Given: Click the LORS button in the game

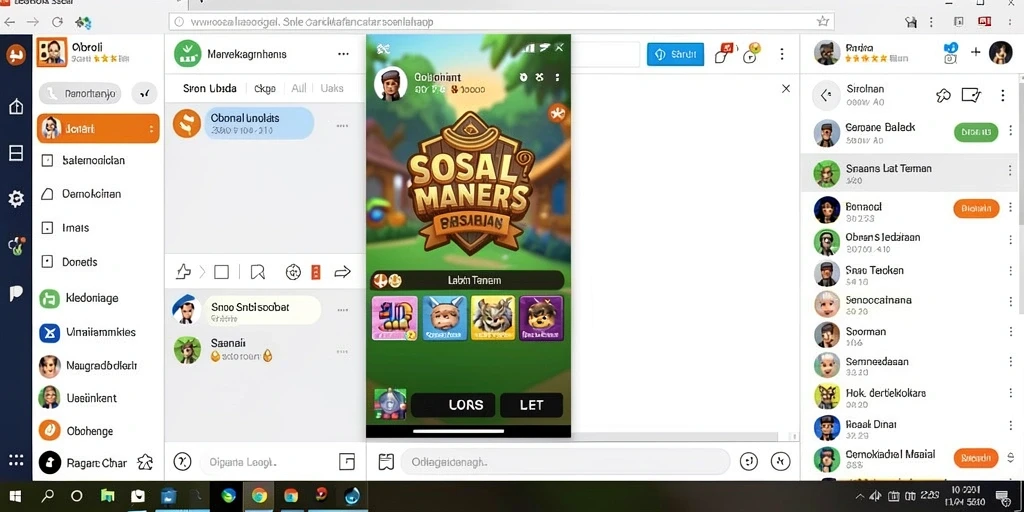Looking at the screenshot, I should (453, 406).
